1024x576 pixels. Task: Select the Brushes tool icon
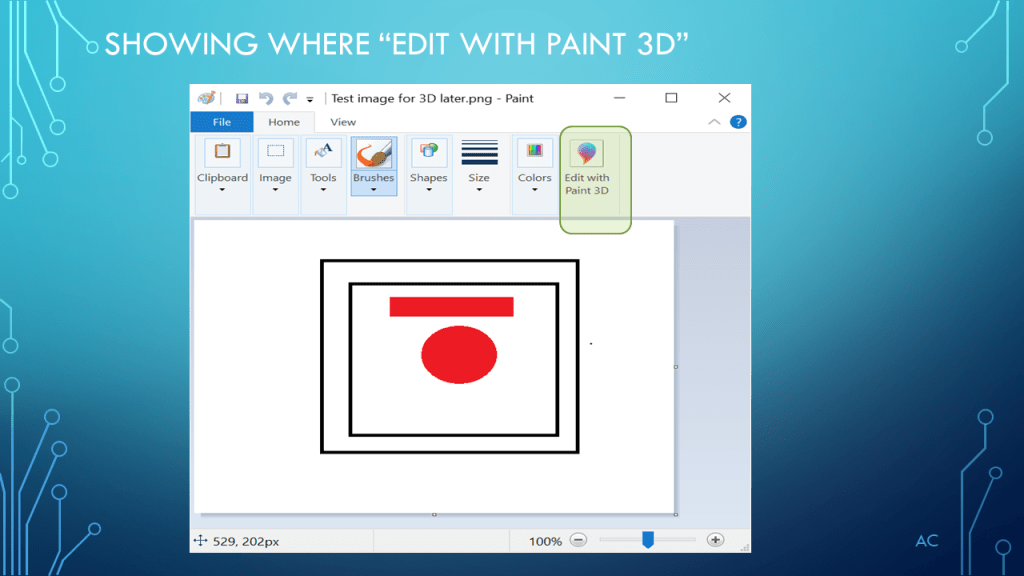[x=373, y=153]
